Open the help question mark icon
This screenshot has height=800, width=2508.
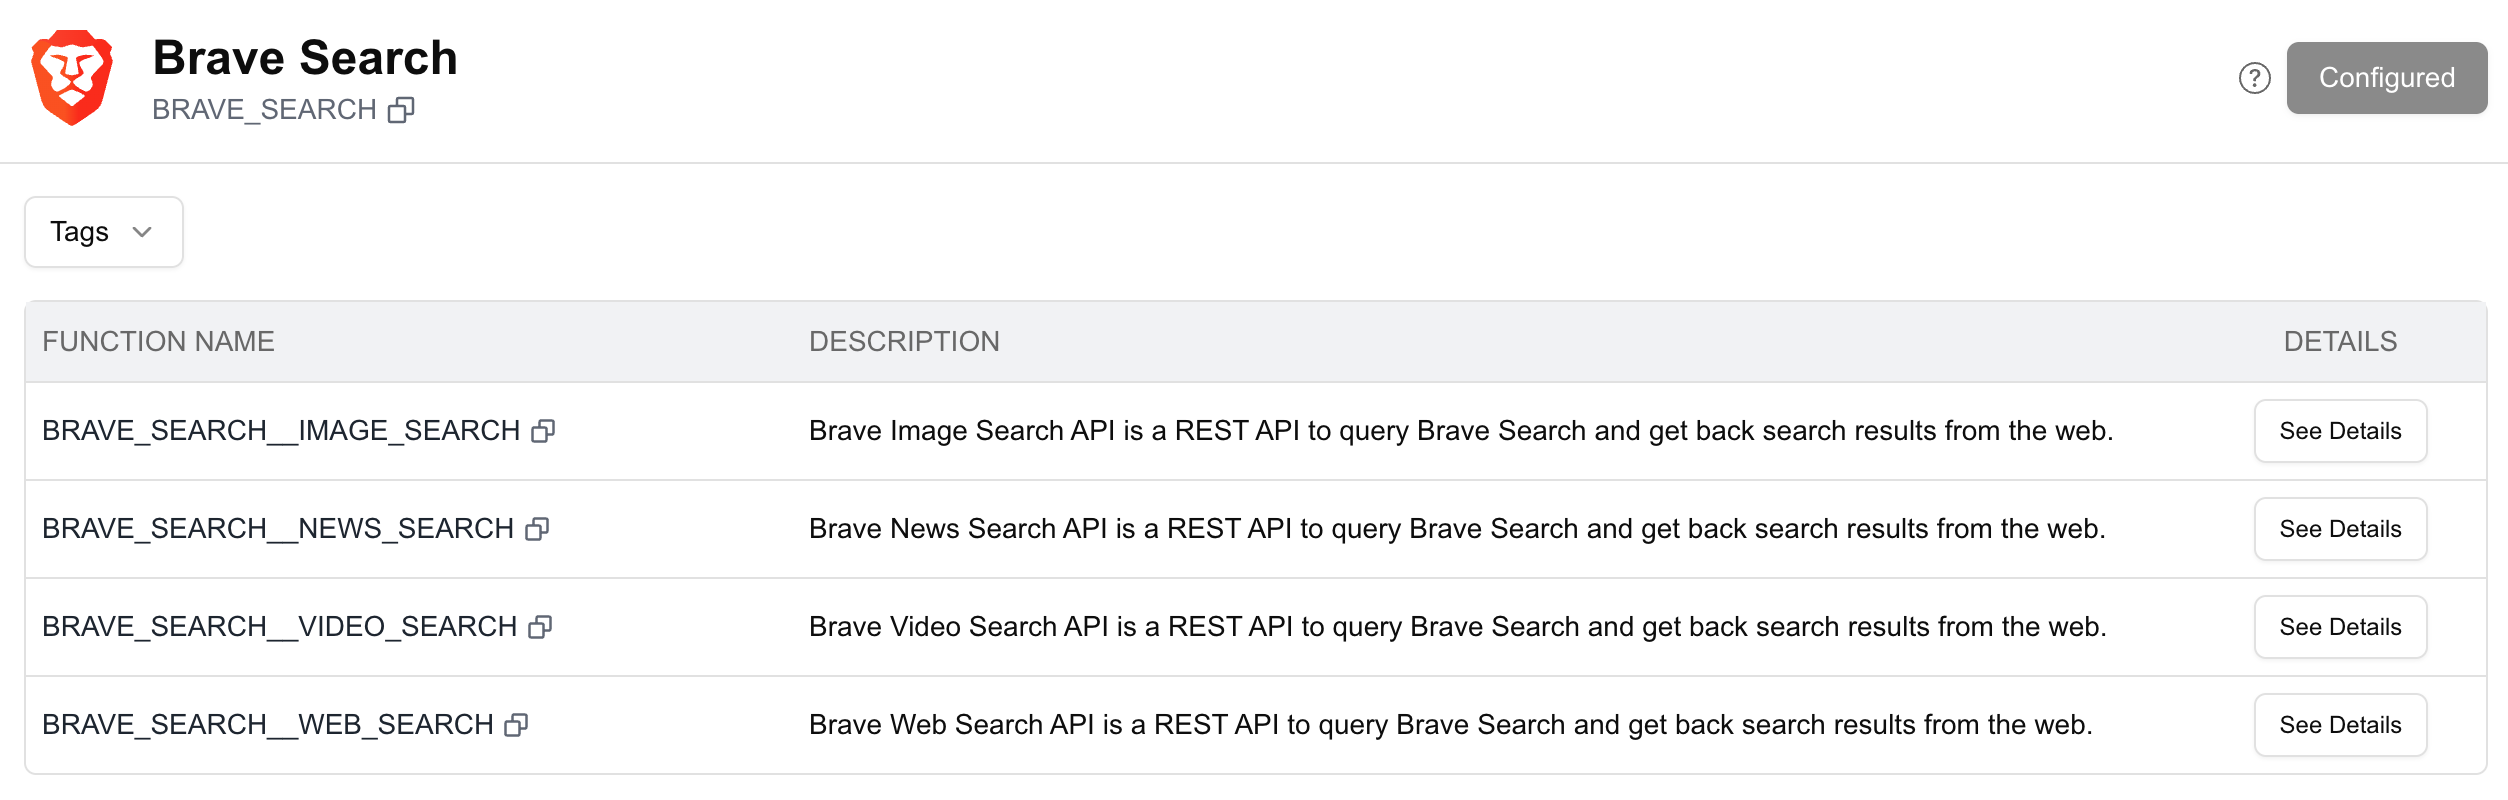pos(2254,78)
